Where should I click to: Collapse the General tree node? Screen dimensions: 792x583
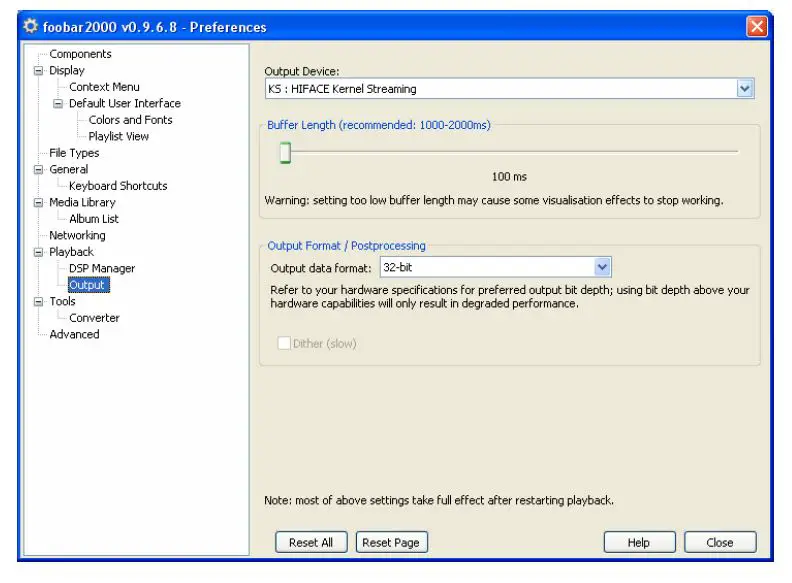[38, 169]
